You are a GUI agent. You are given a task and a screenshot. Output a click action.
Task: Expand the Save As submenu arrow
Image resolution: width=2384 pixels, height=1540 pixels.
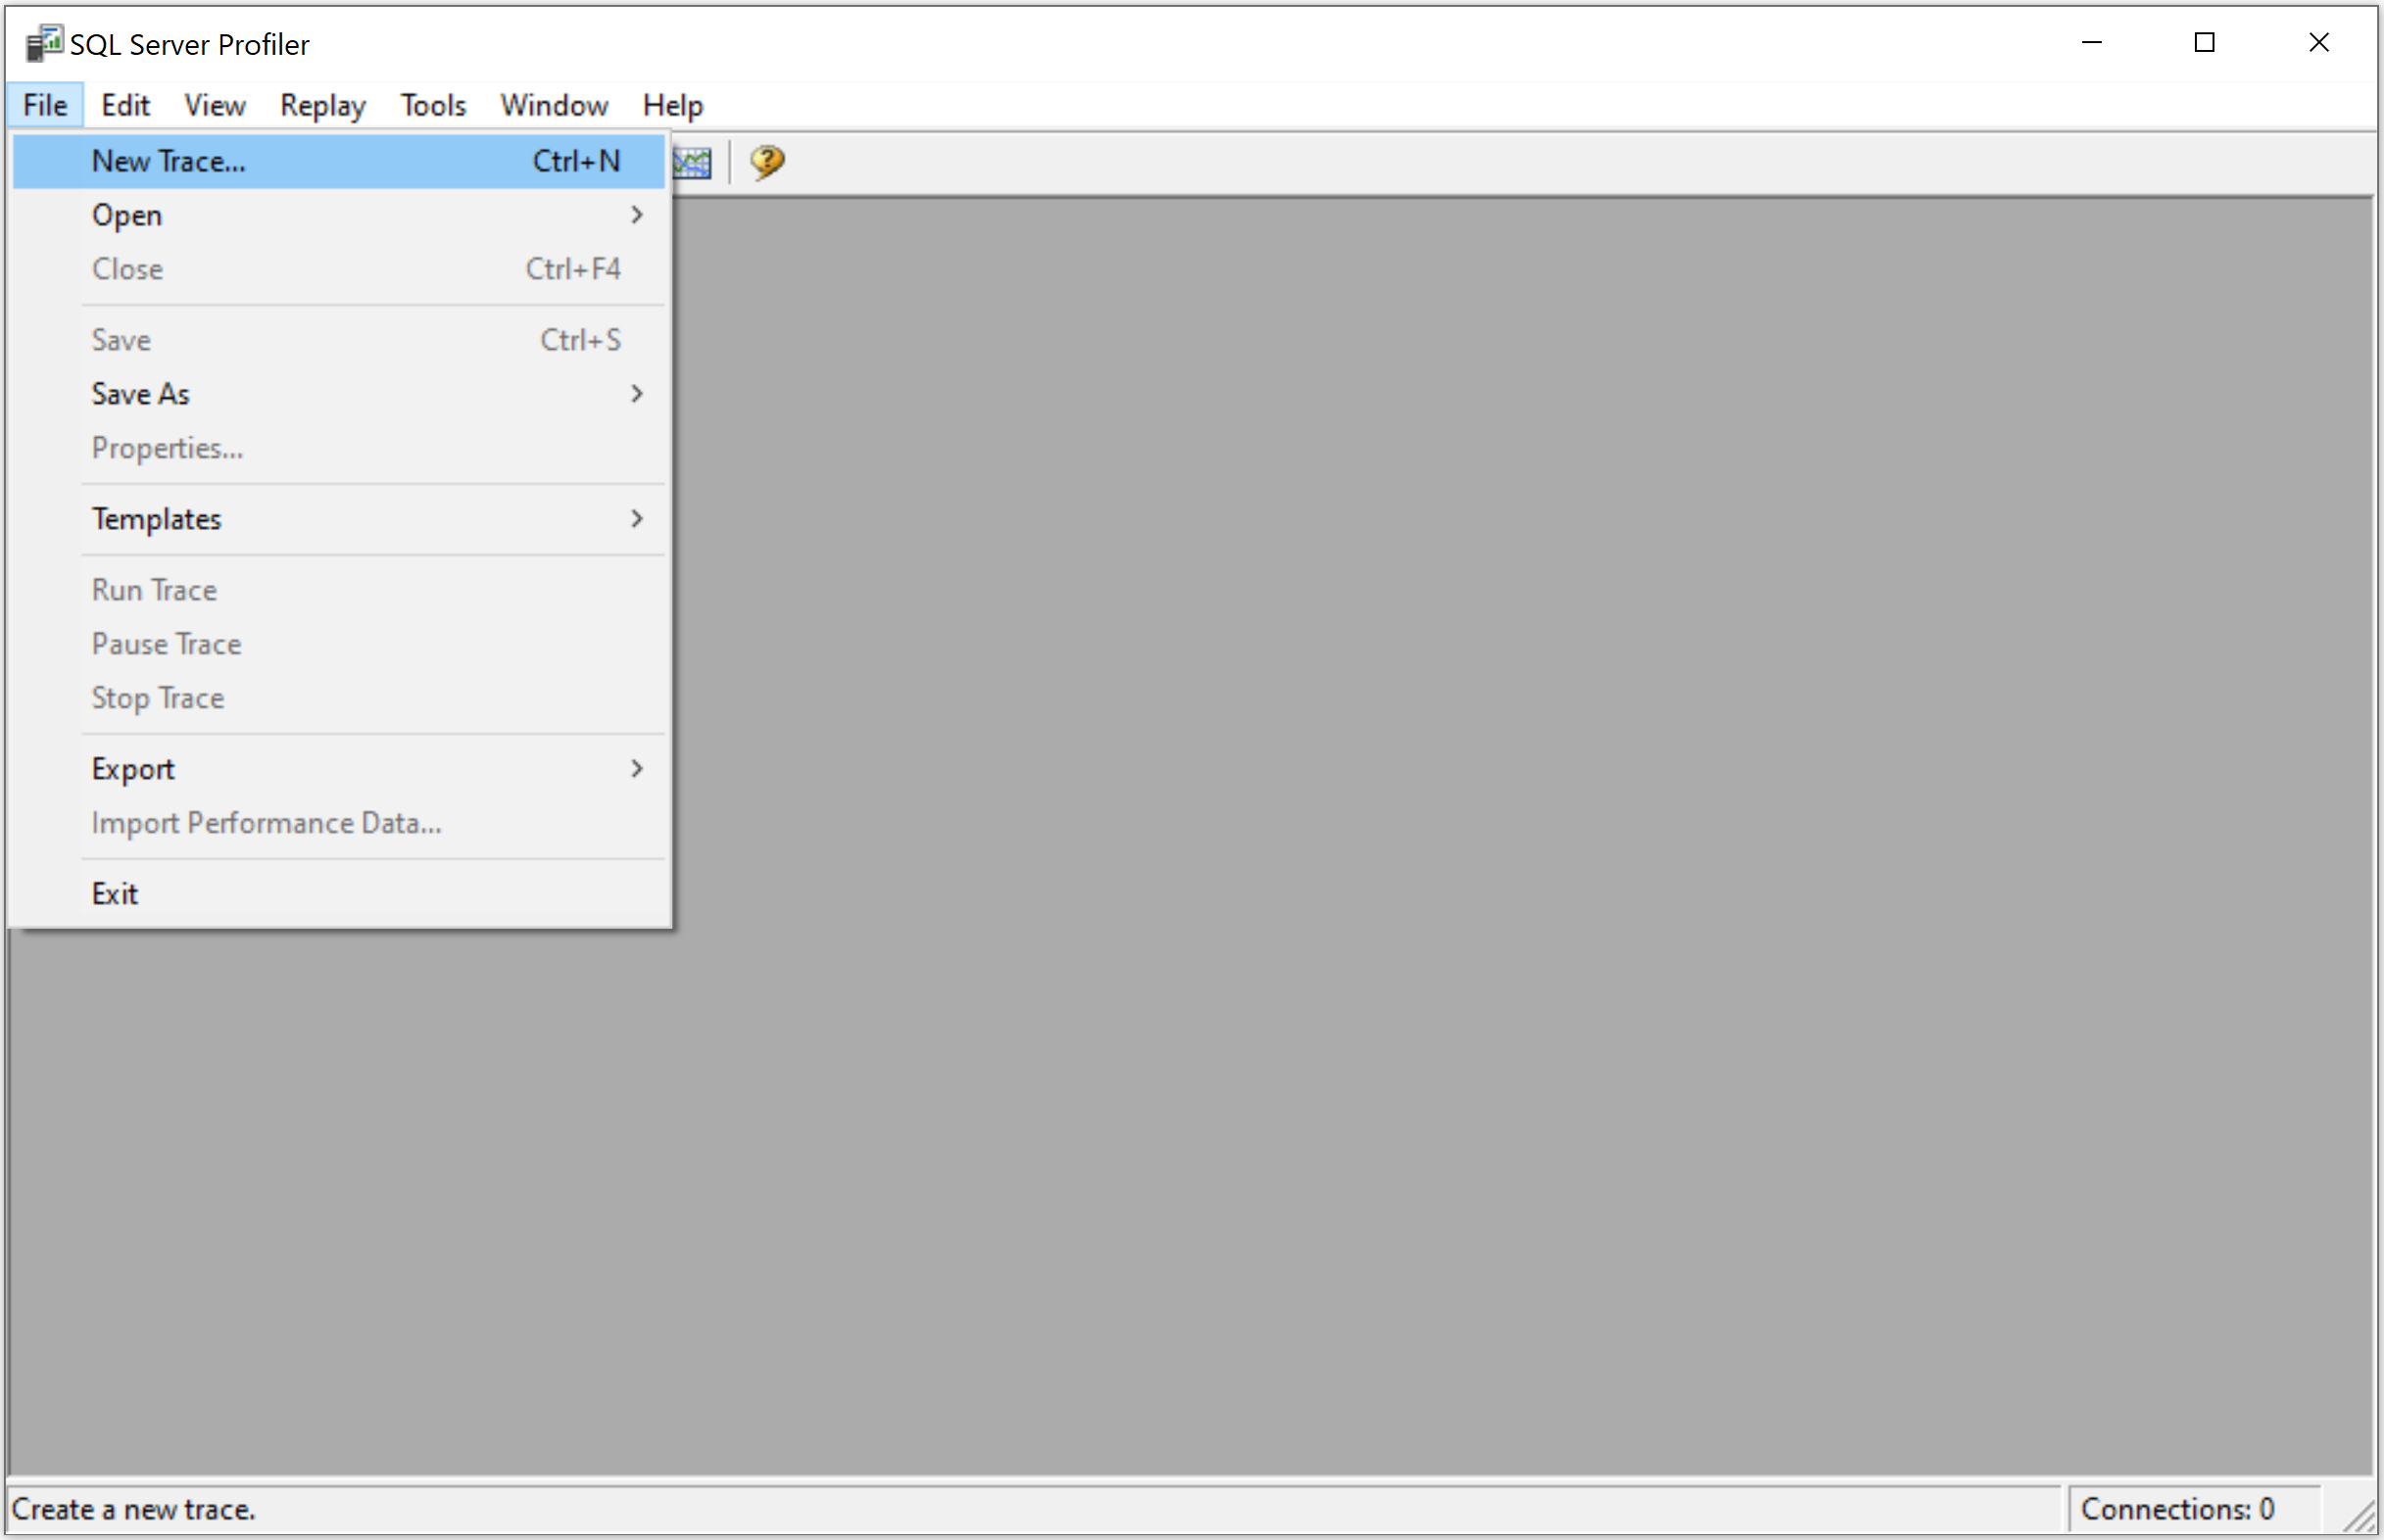[636, 394]
